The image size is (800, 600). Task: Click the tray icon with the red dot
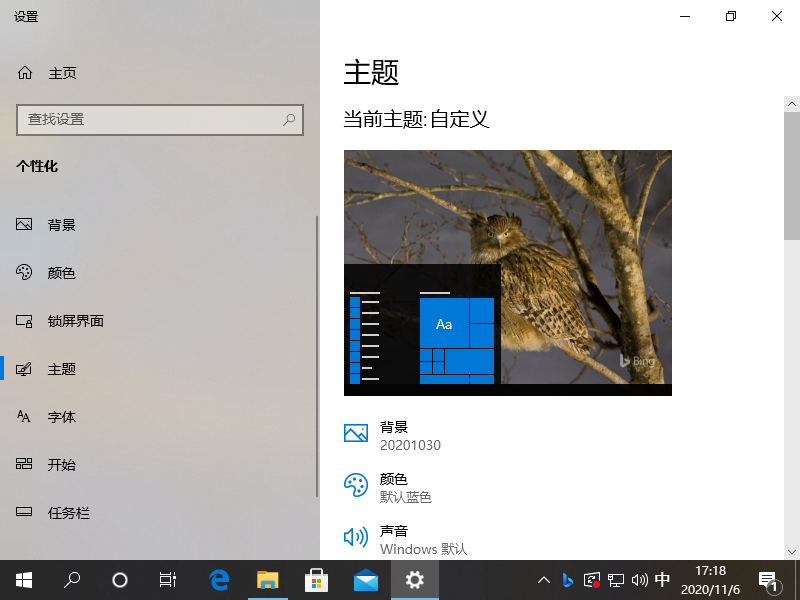(x=591, y=580)
